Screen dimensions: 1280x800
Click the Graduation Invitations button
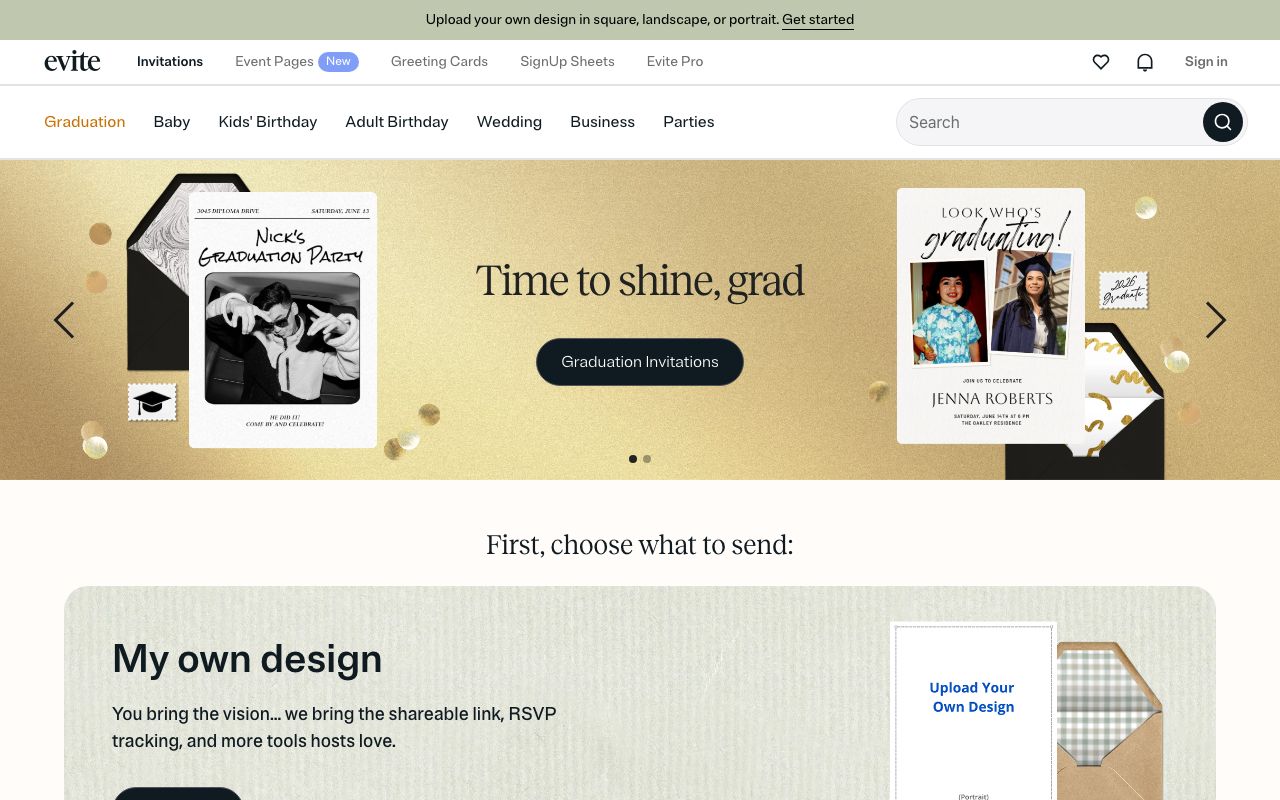pos(640,362)
